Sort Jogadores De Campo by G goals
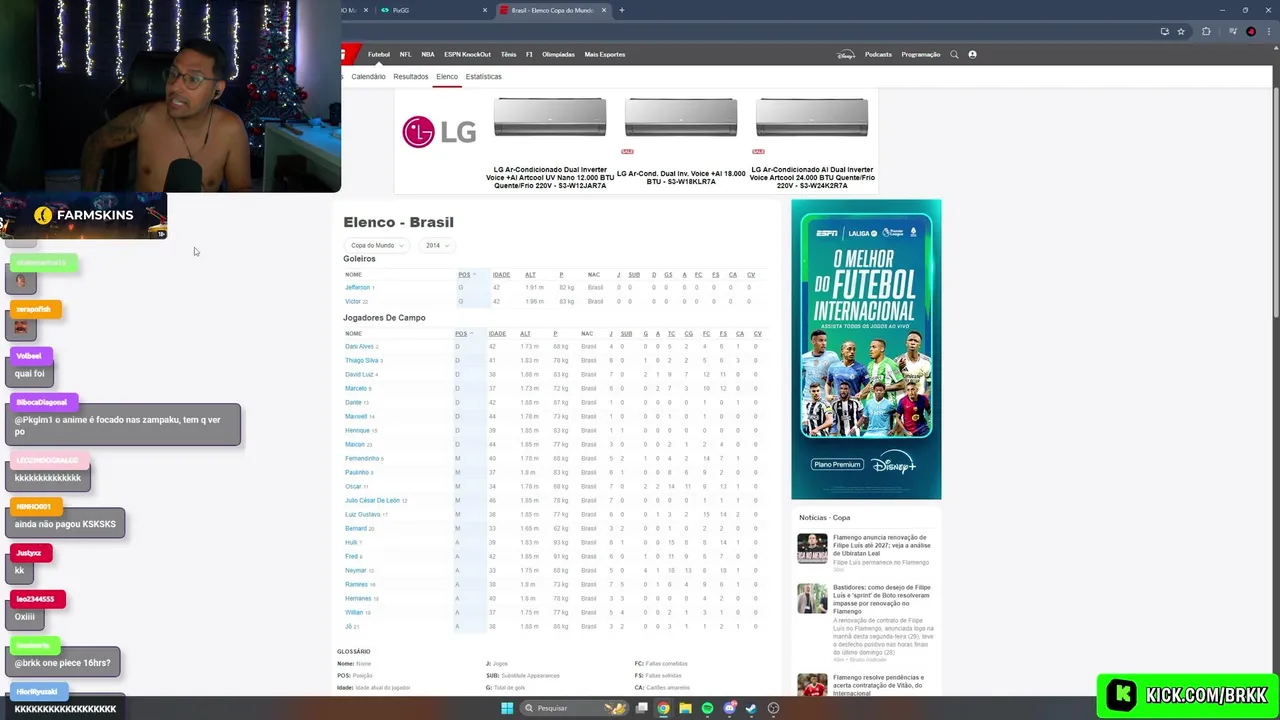Screen dimensions: 1280x720 pos(645,333)
